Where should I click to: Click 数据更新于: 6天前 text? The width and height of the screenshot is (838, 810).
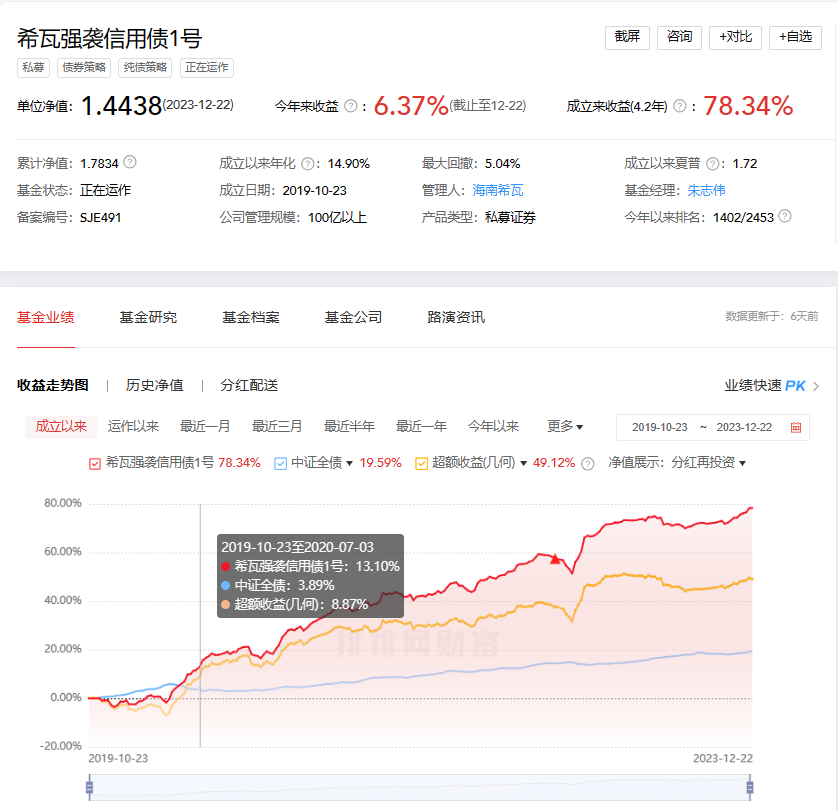pyautogui.click(x=772, y=316)
